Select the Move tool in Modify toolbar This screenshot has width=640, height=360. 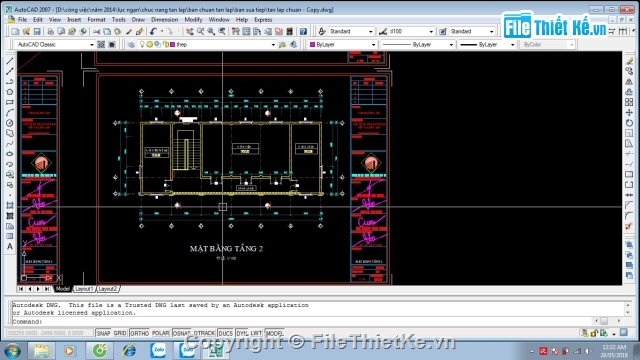(x=629, y=113)
